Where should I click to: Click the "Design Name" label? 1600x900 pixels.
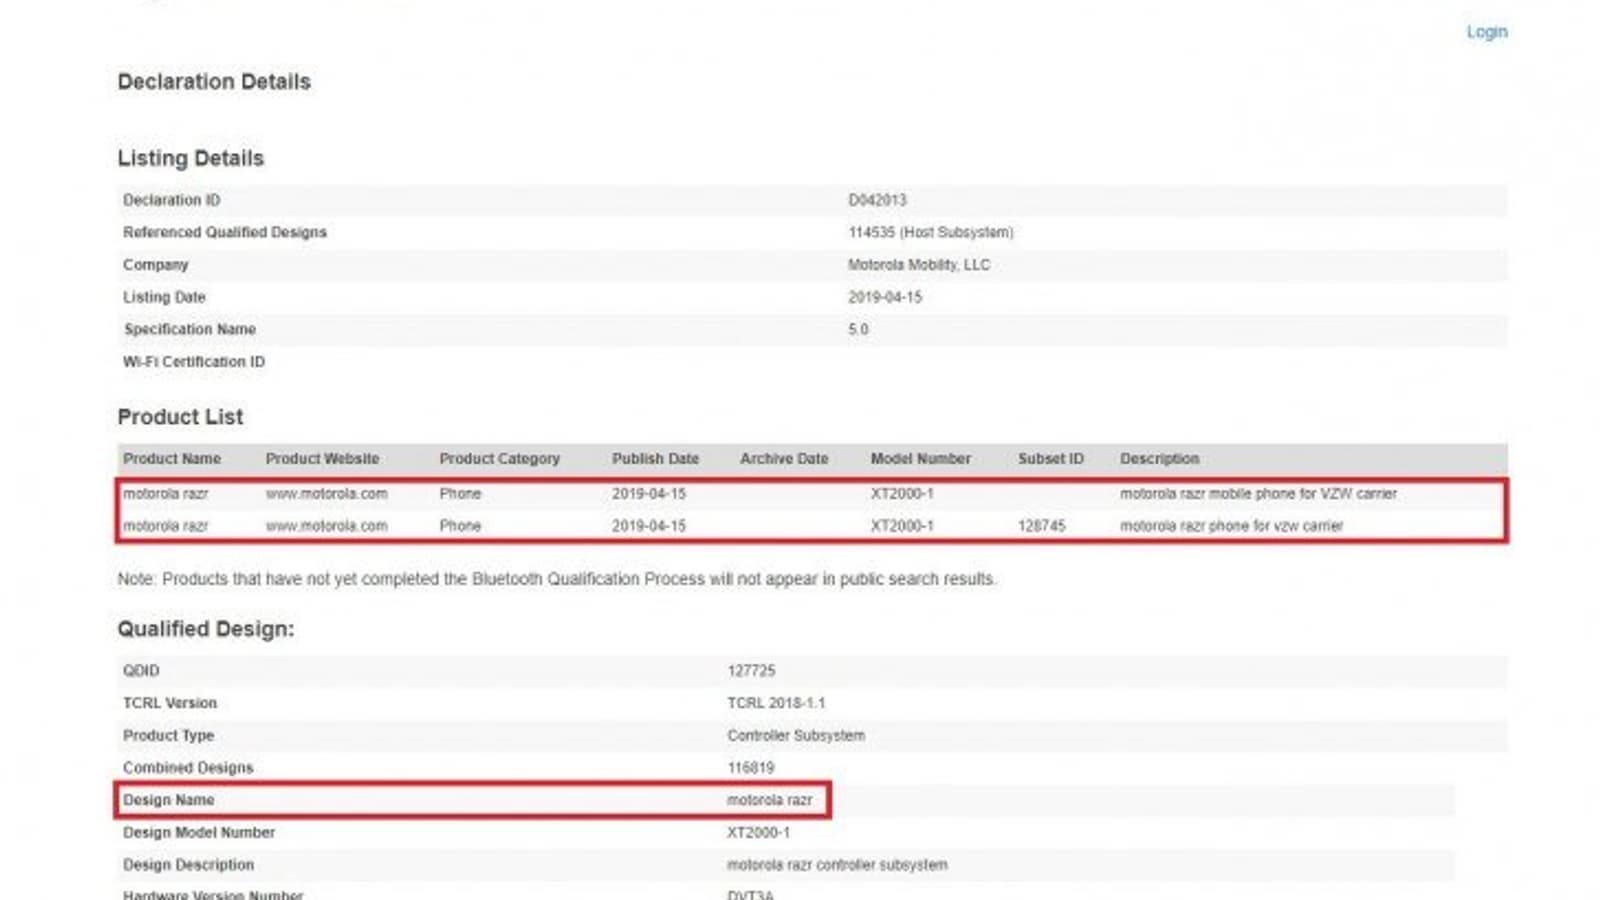point(169,800)
